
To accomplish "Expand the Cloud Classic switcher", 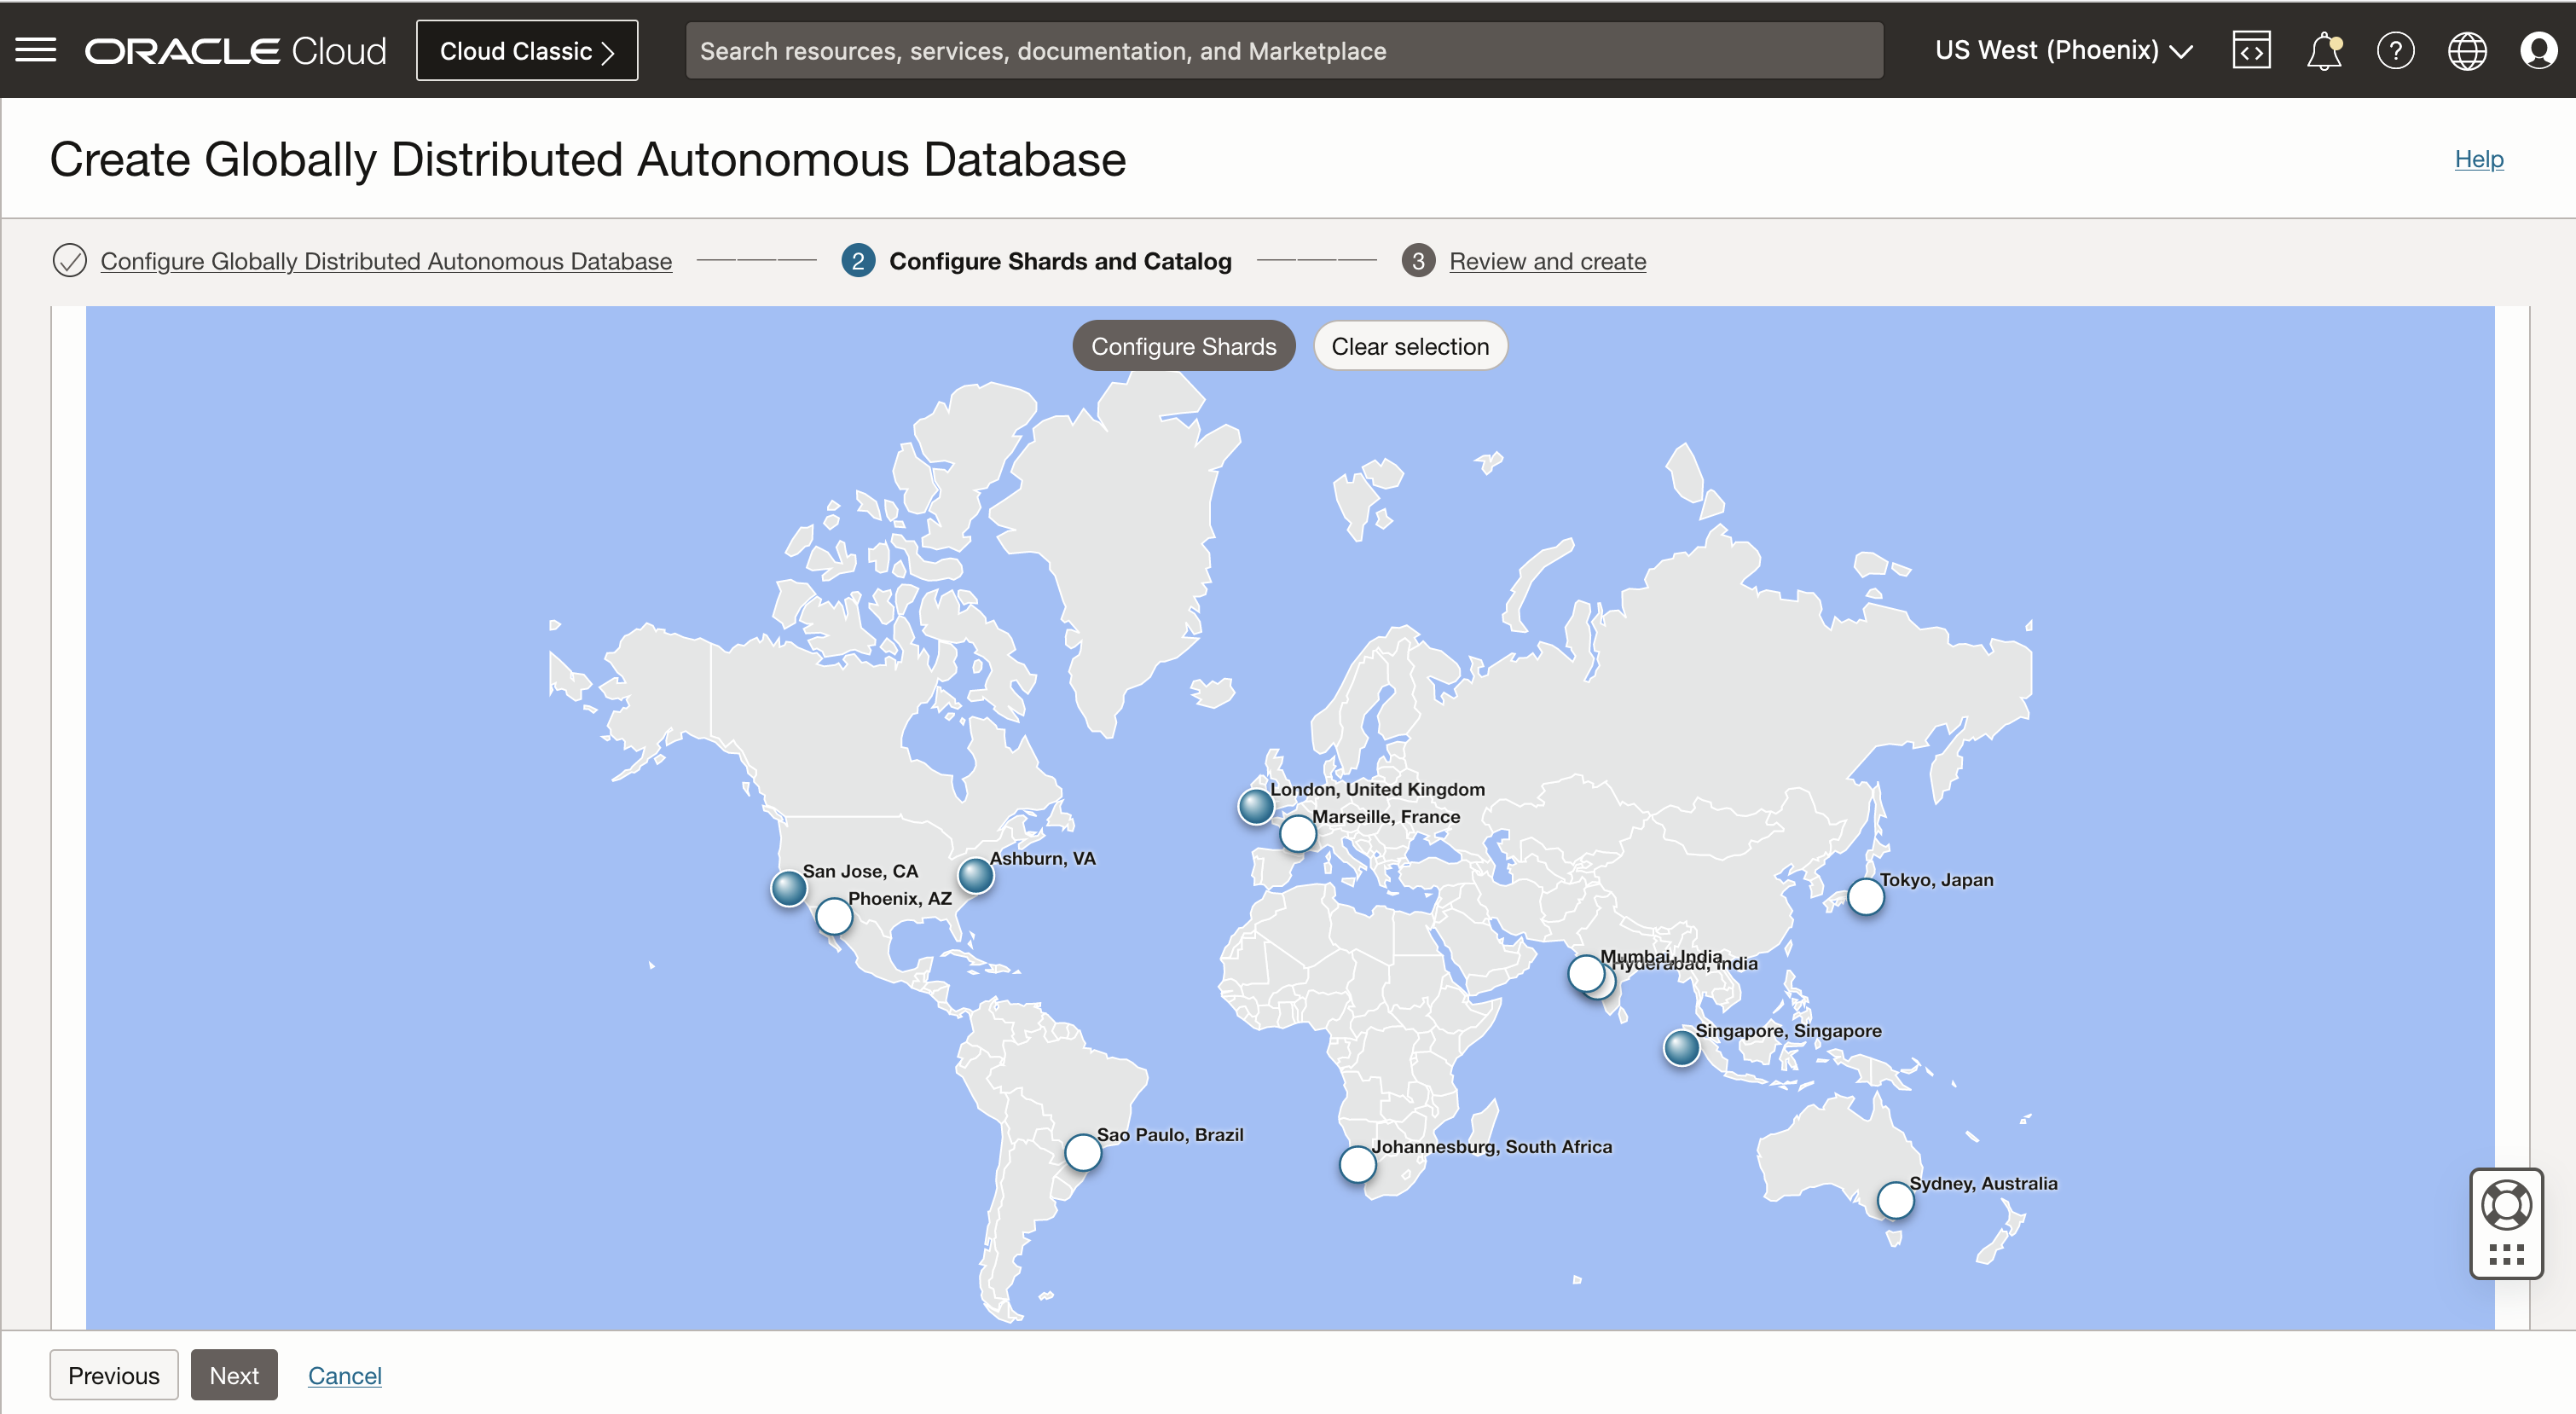I will click(x=527, y=50).
